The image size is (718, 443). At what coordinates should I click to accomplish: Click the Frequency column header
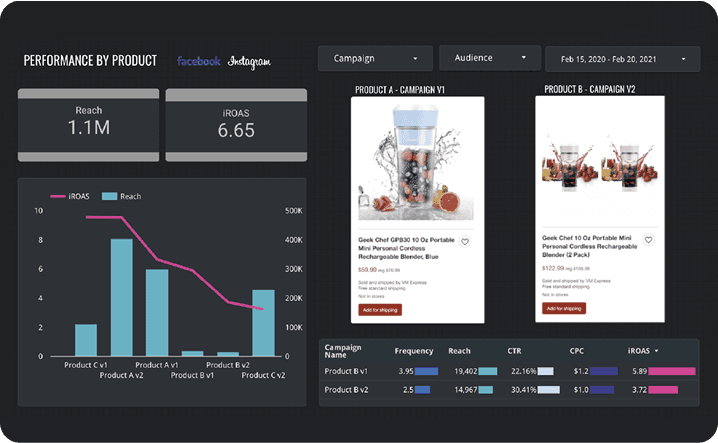click(x=413, y=351)
